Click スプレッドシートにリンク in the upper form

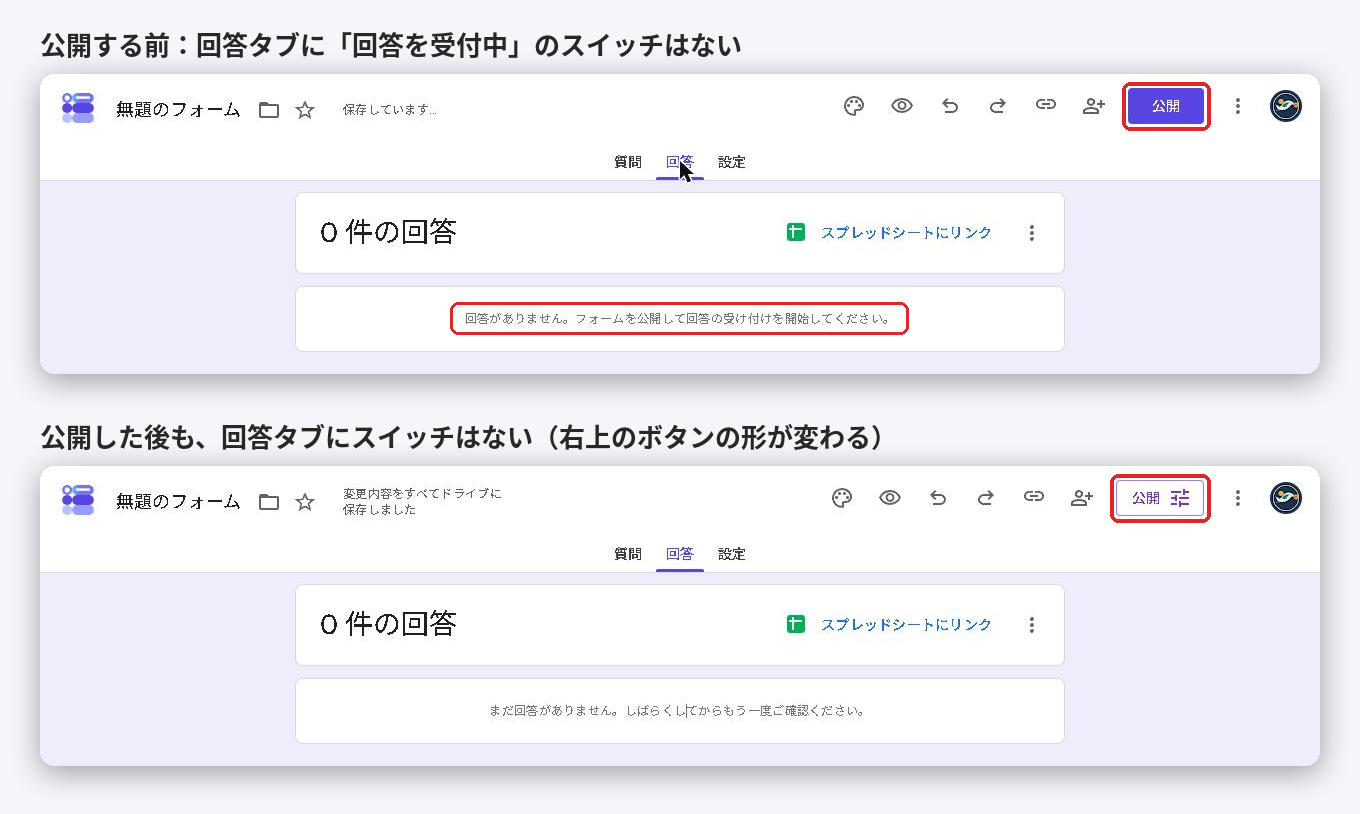(x=906, y=233)
